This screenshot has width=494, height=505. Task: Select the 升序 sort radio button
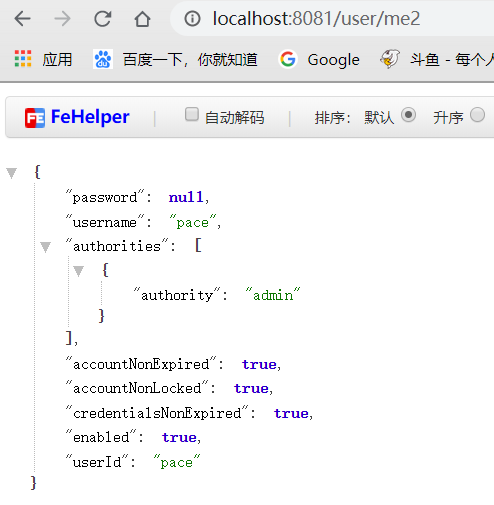(x=477, y=115)
